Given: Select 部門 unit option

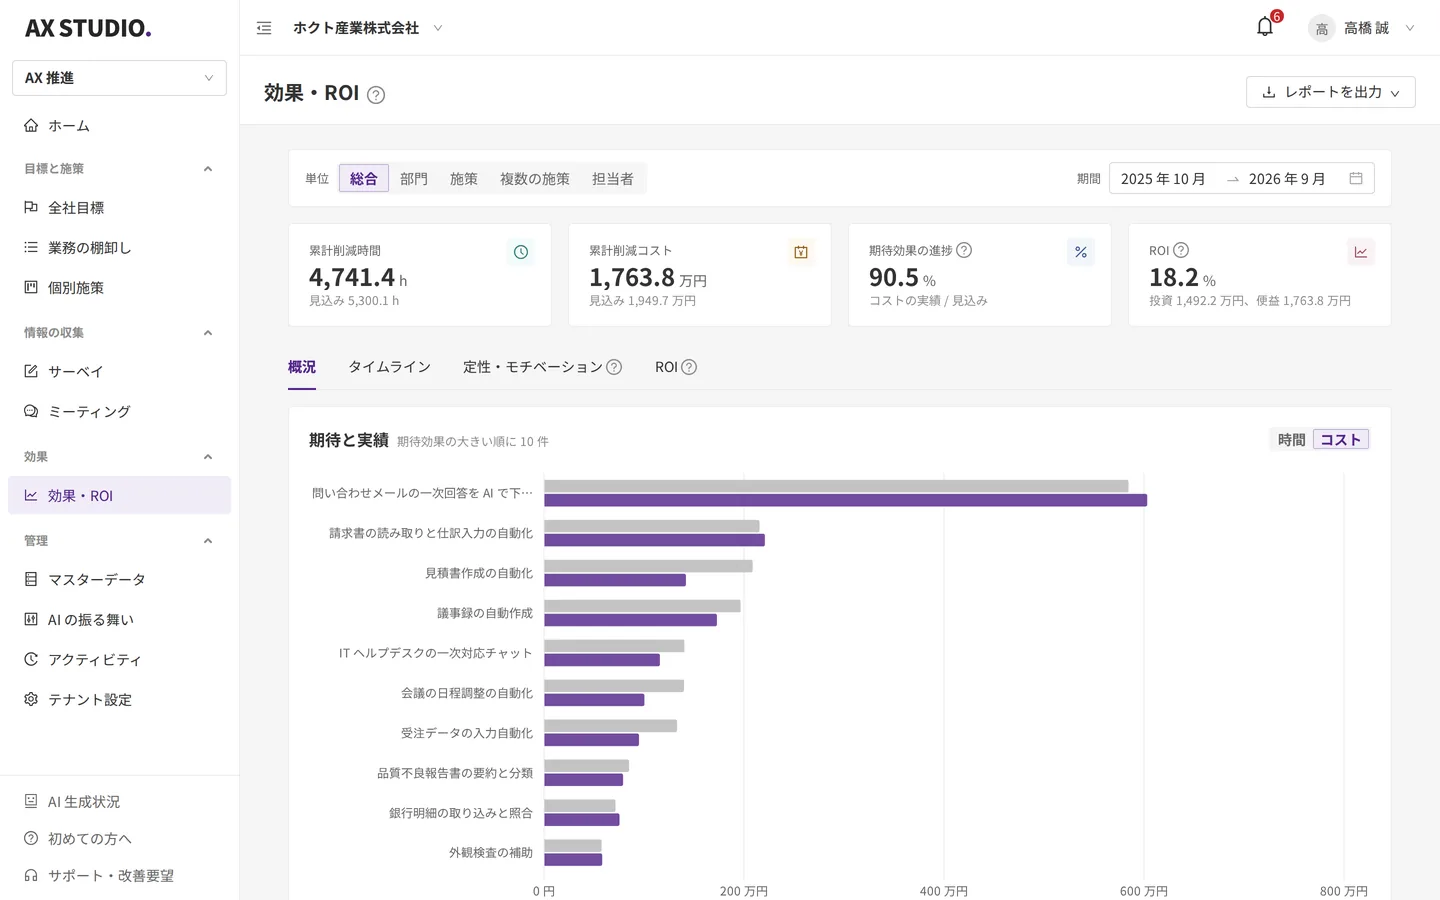Looking at the screenshot, I should 414,178.
